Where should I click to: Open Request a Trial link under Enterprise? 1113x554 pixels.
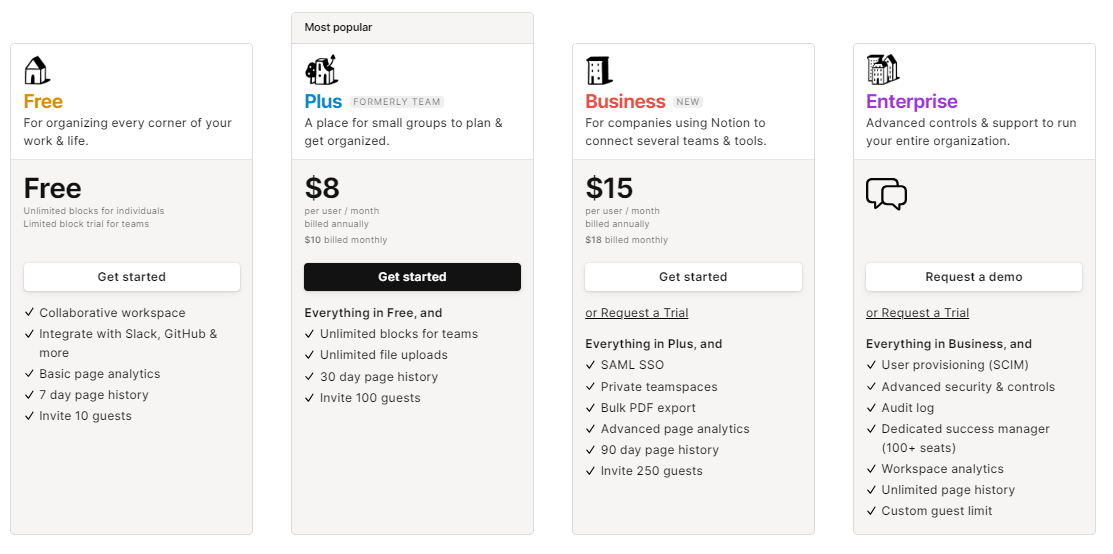coord(917,313)
